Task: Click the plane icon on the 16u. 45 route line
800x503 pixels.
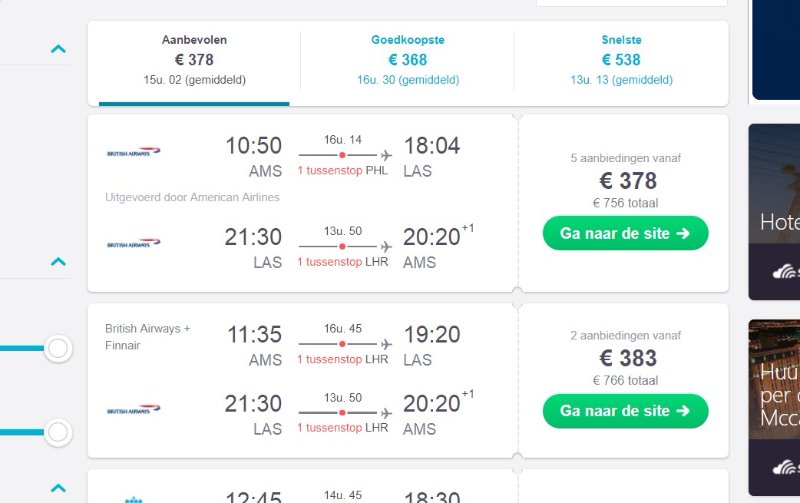Action: [x=386, y=344]
